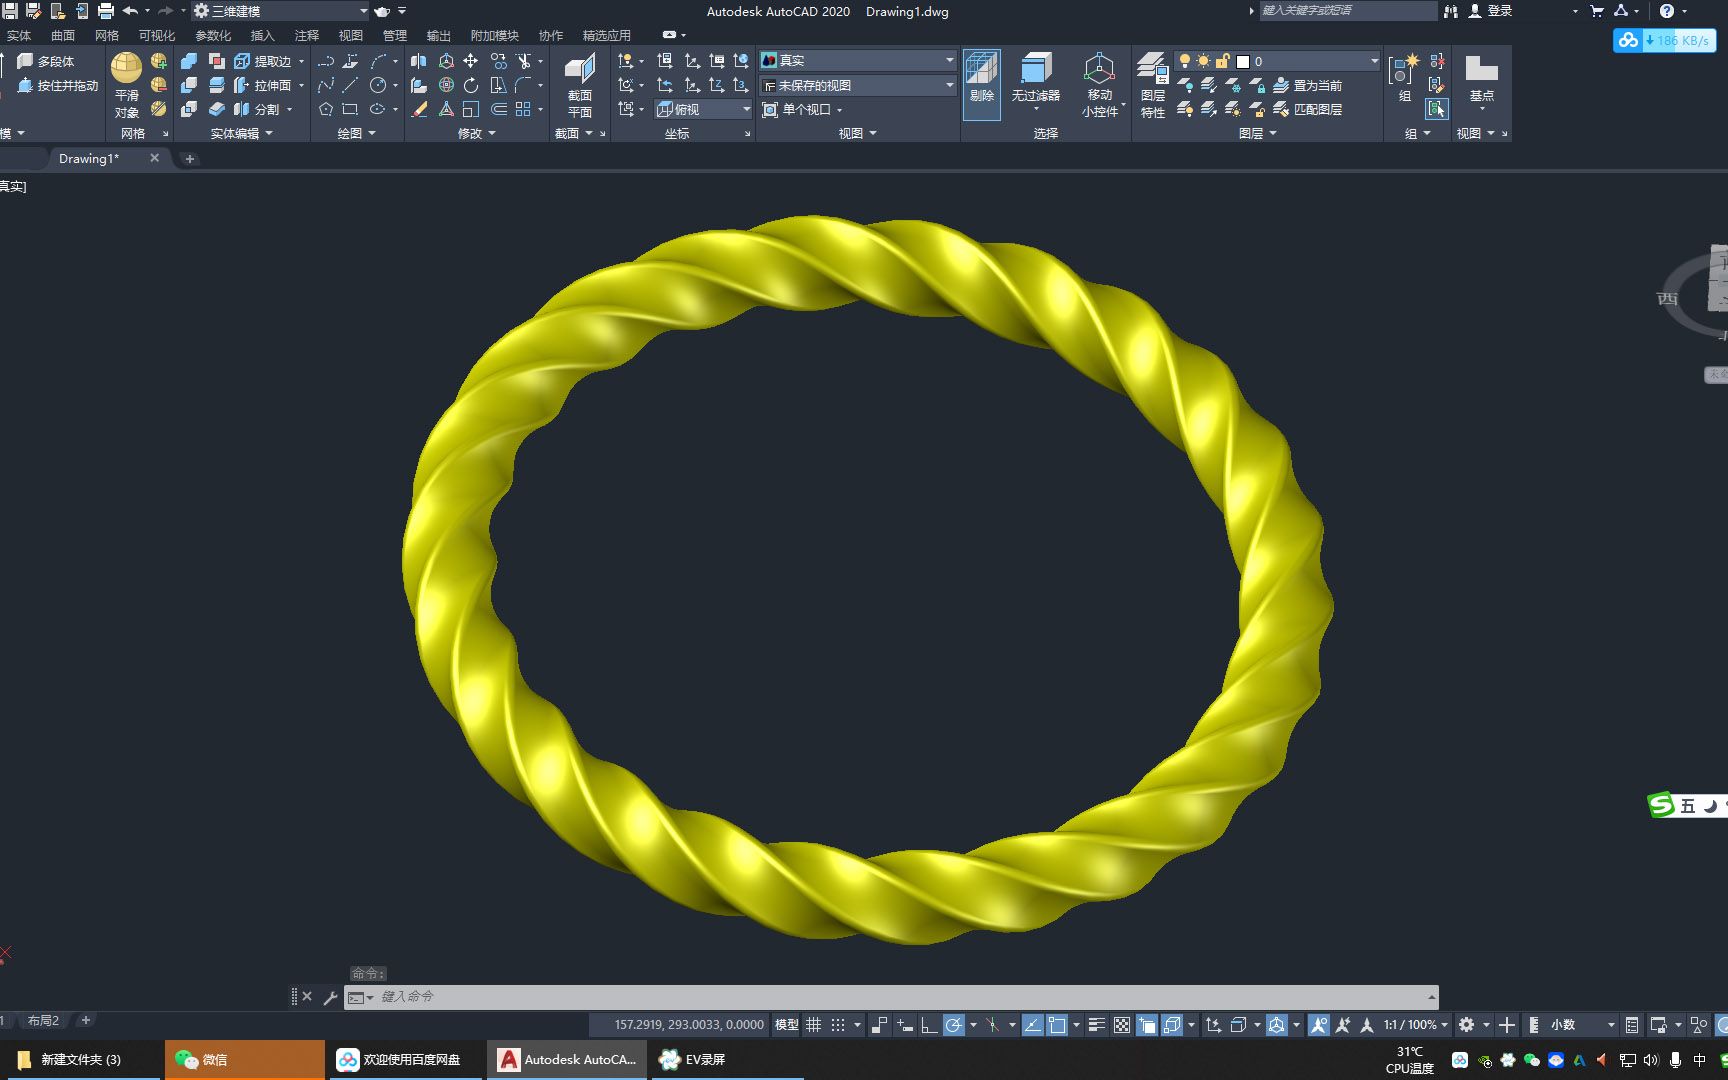The width and height of the screenshot is (1728, 1080).
Task: Click Make Current (置为当前) layer button
Action: [x=1308, y=85]
